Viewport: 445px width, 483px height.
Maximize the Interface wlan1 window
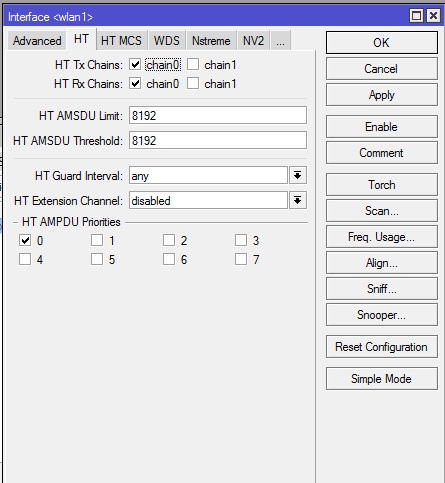[x=416, y=16]
